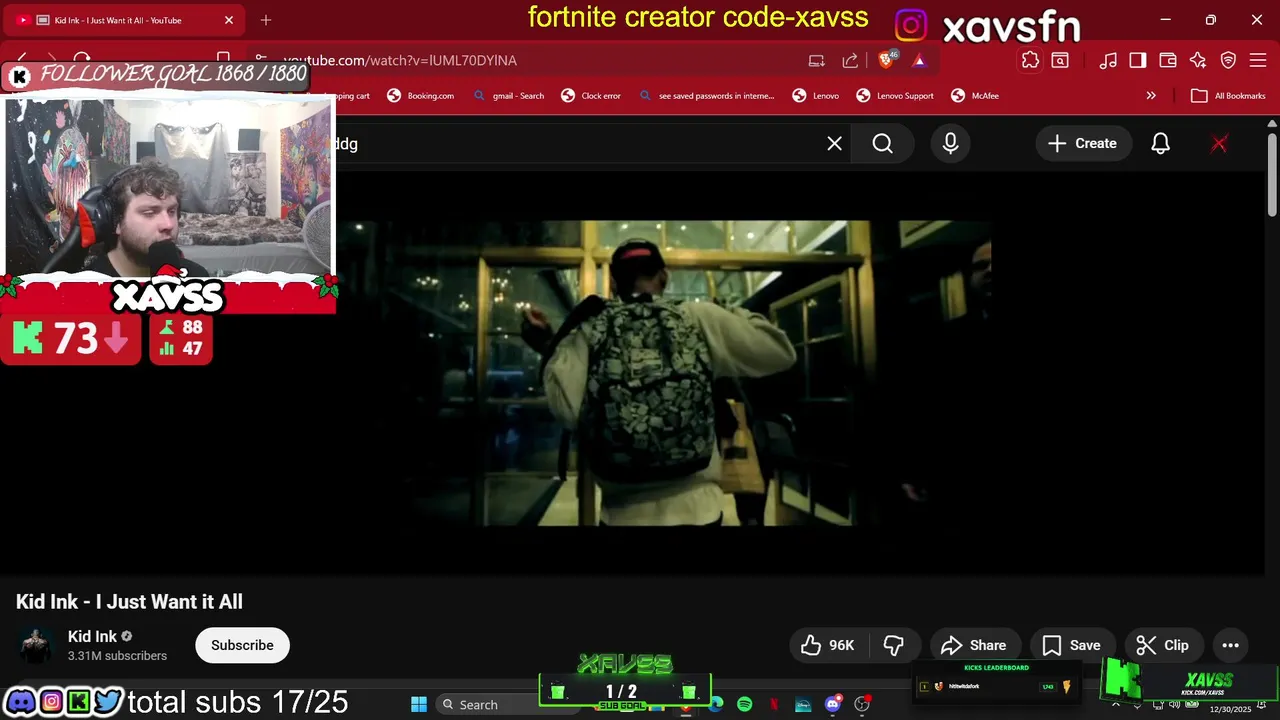Open Spotify from the taskbar
This screenshot has width=1280, height=720.
click(745, 705)
